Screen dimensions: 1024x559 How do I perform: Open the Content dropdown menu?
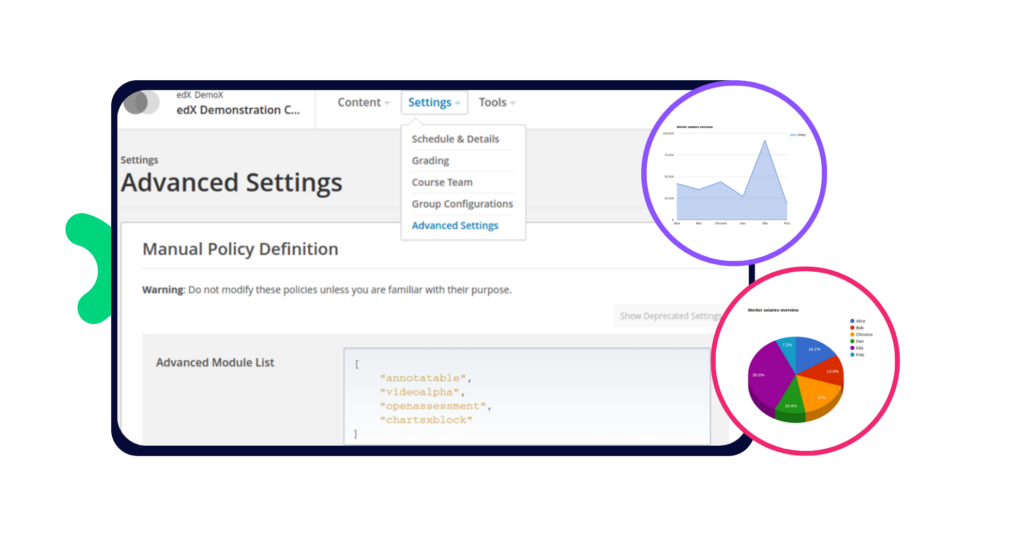[363, 102]
